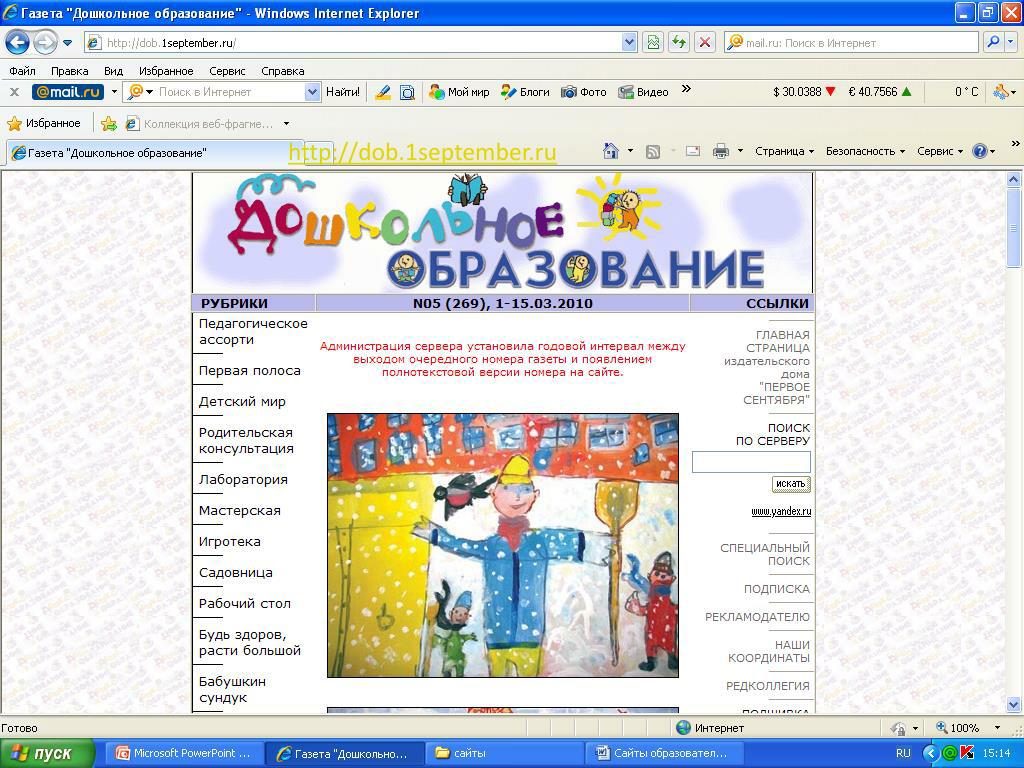The image size is (1024, 768).
Task: Open the Mail.ru search field dropdown
Action: click(312, 92)
